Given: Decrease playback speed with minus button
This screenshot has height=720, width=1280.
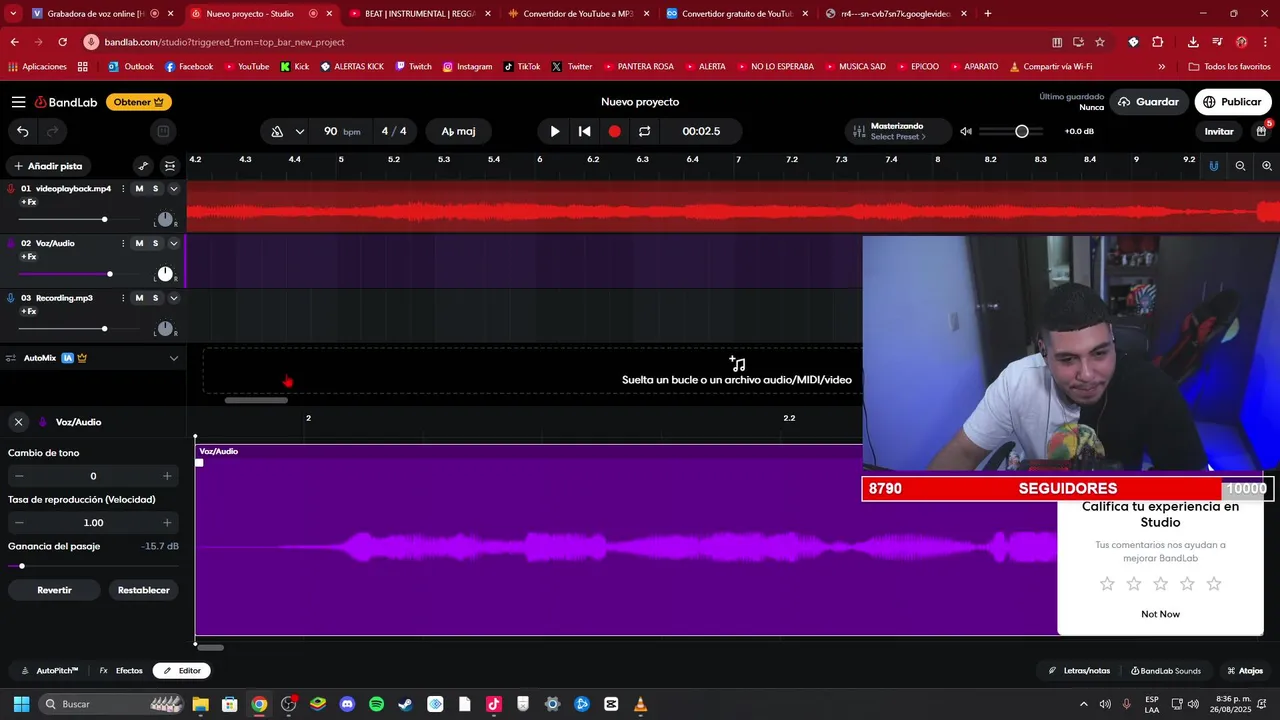Looking at the screenshot, I should click(19, 523).
